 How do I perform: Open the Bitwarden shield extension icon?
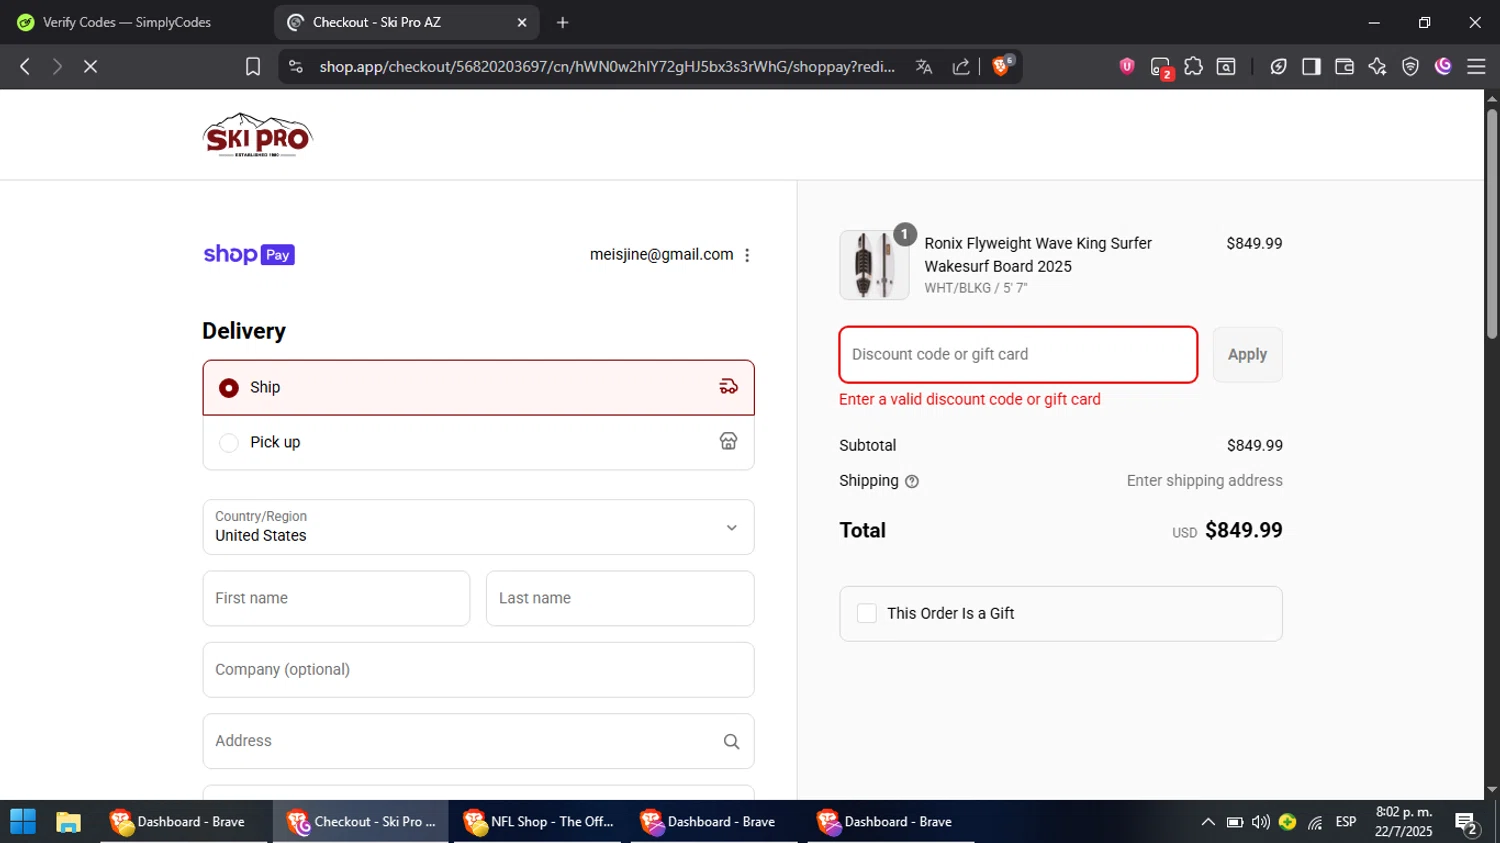1127,66
